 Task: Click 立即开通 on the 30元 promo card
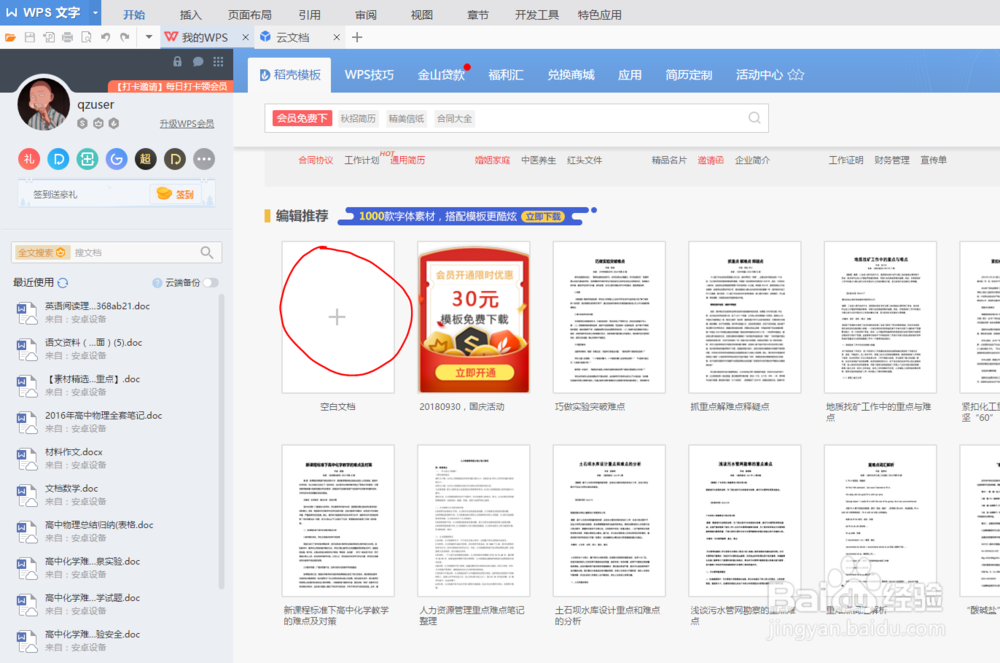pos(475,373)
